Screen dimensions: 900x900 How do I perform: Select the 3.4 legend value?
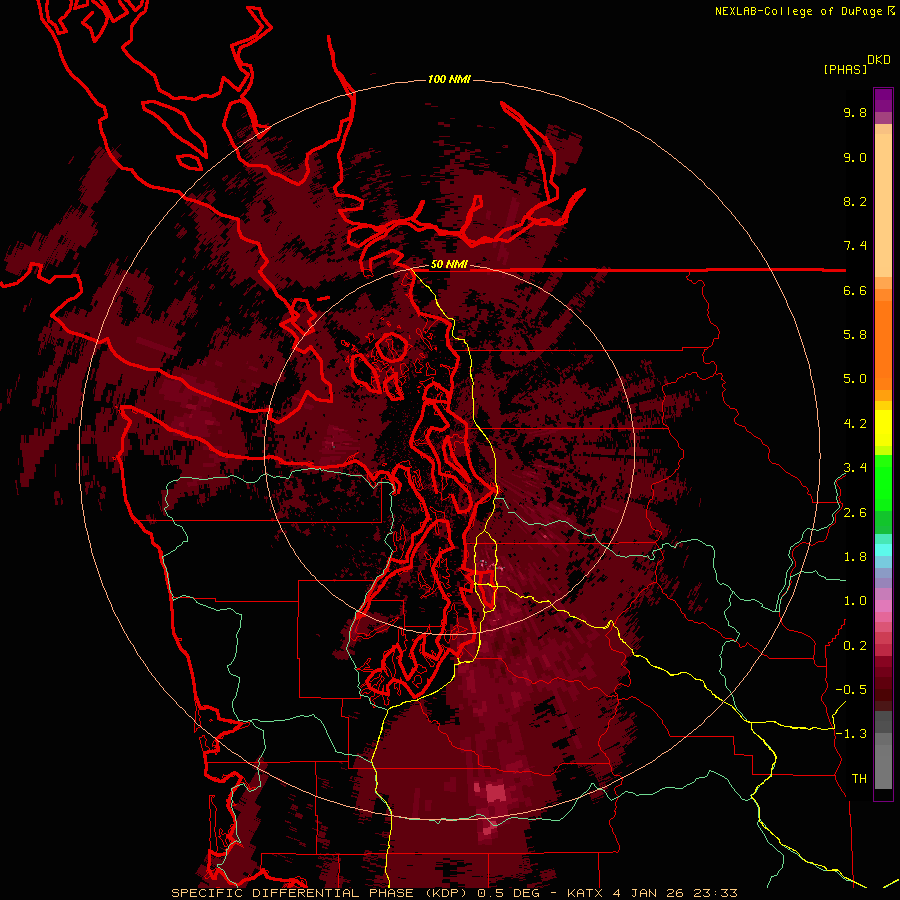point(855,468)
